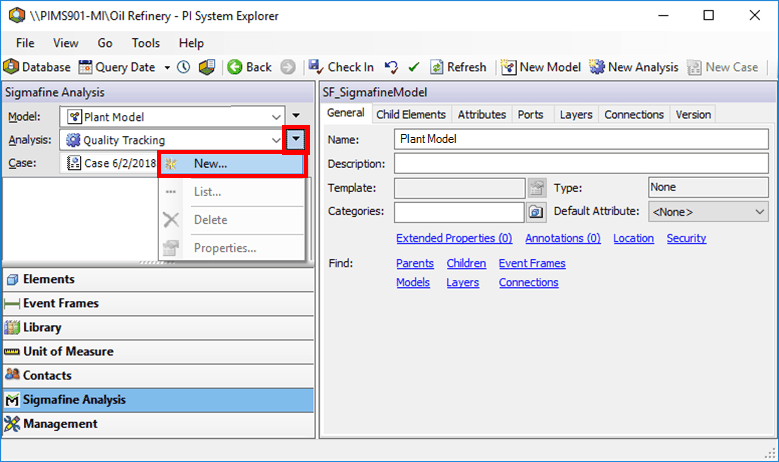Screen dimensions: 779x462
Task: Open the Management navigator section
Action: click(158, 424)
